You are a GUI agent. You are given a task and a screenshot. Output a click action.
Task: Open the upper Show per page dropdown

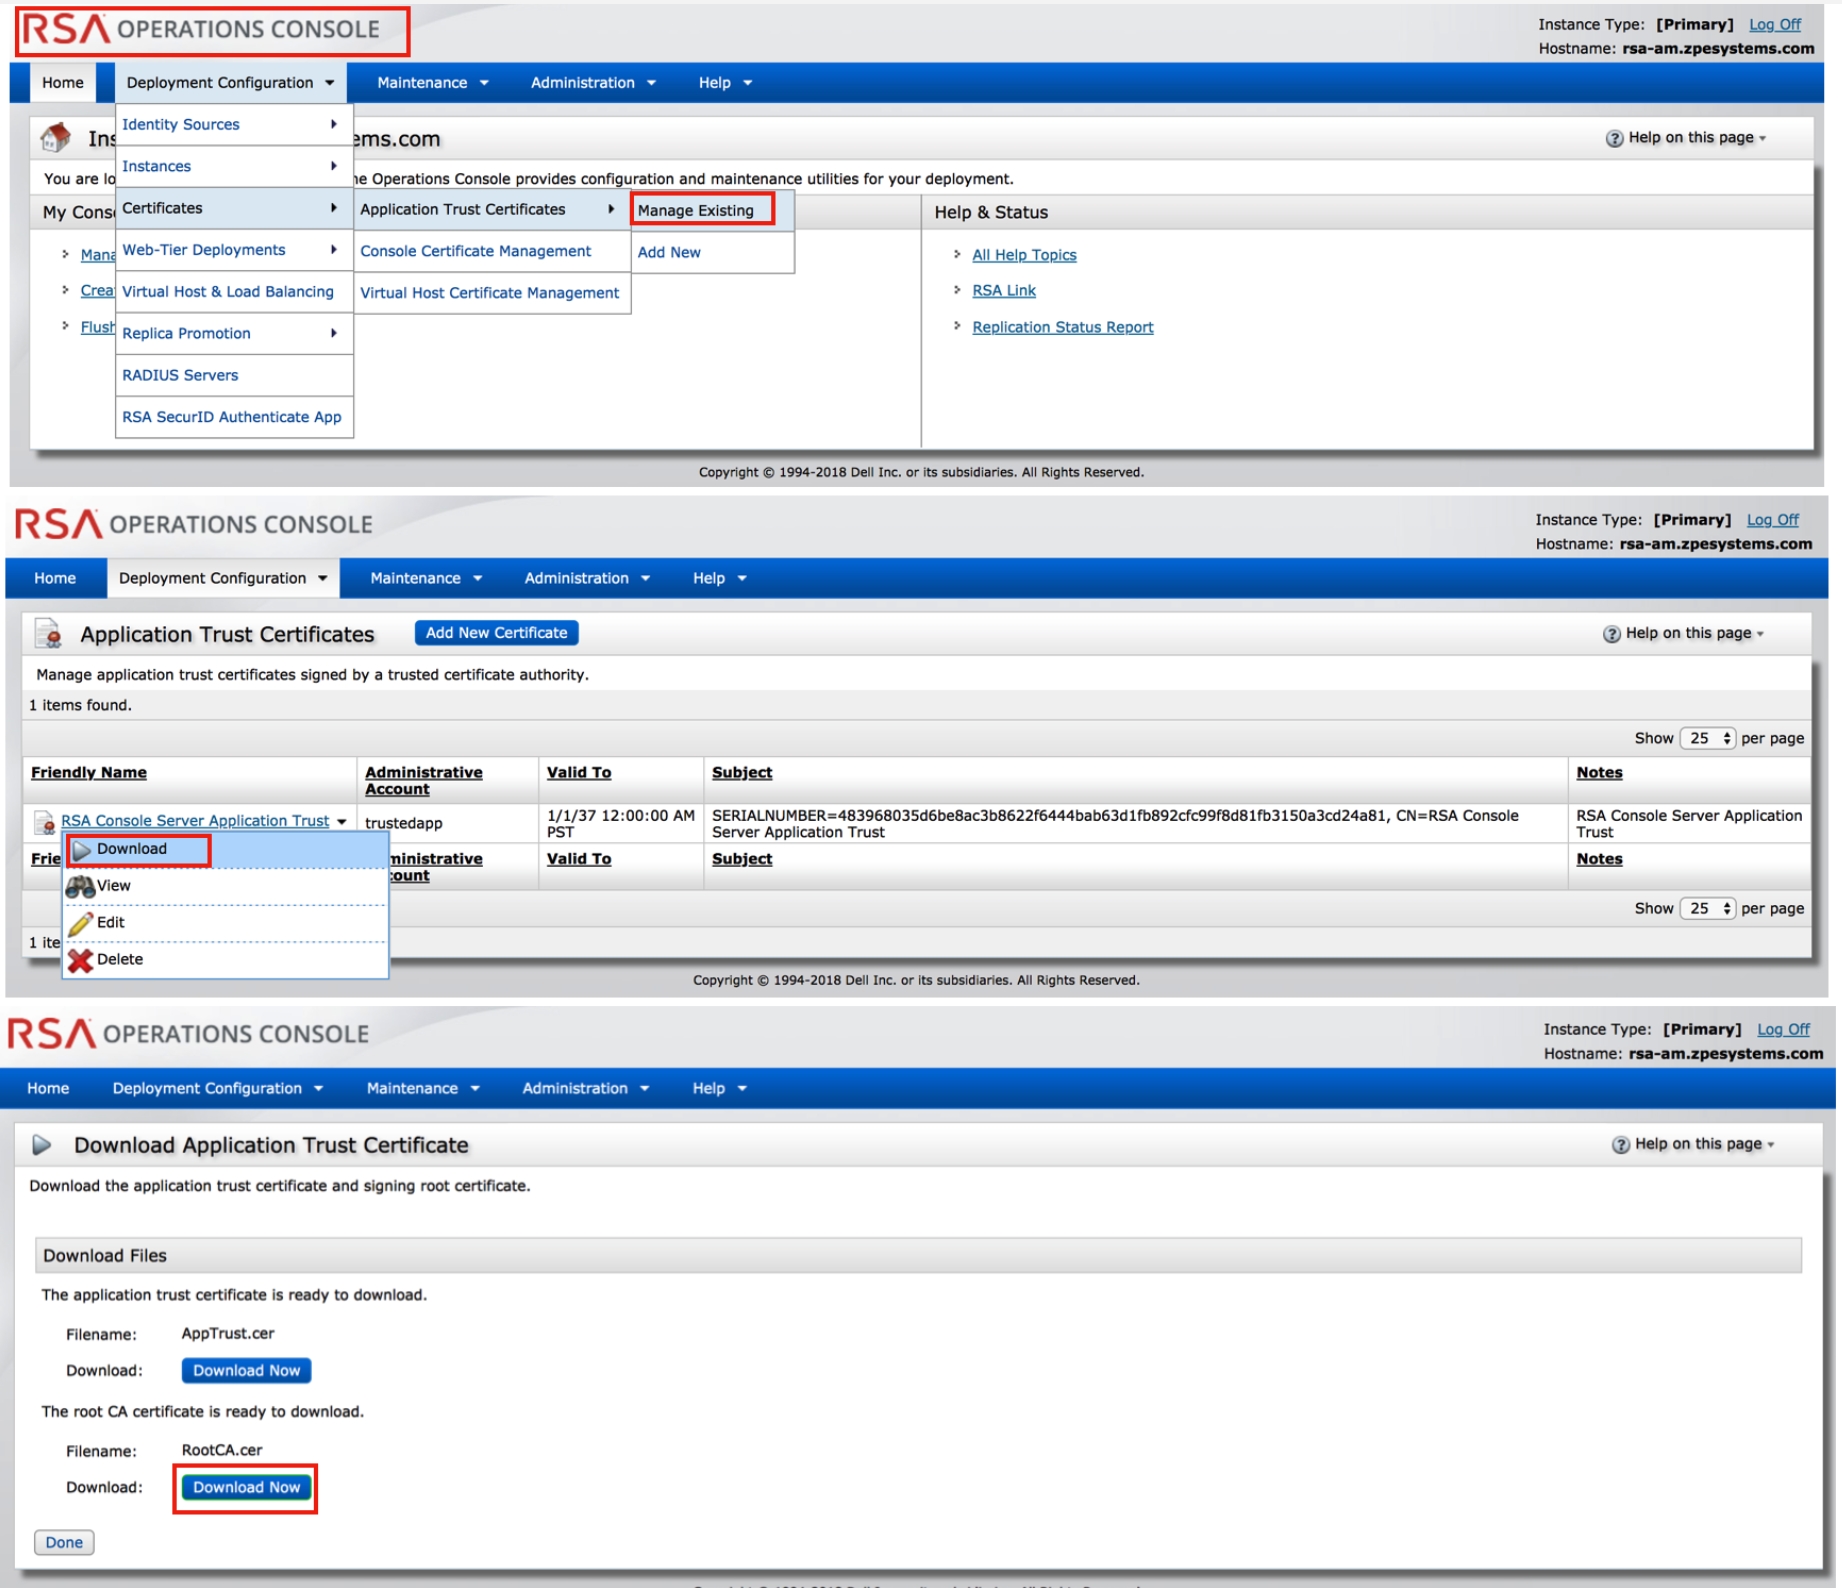click(1707, 739)
